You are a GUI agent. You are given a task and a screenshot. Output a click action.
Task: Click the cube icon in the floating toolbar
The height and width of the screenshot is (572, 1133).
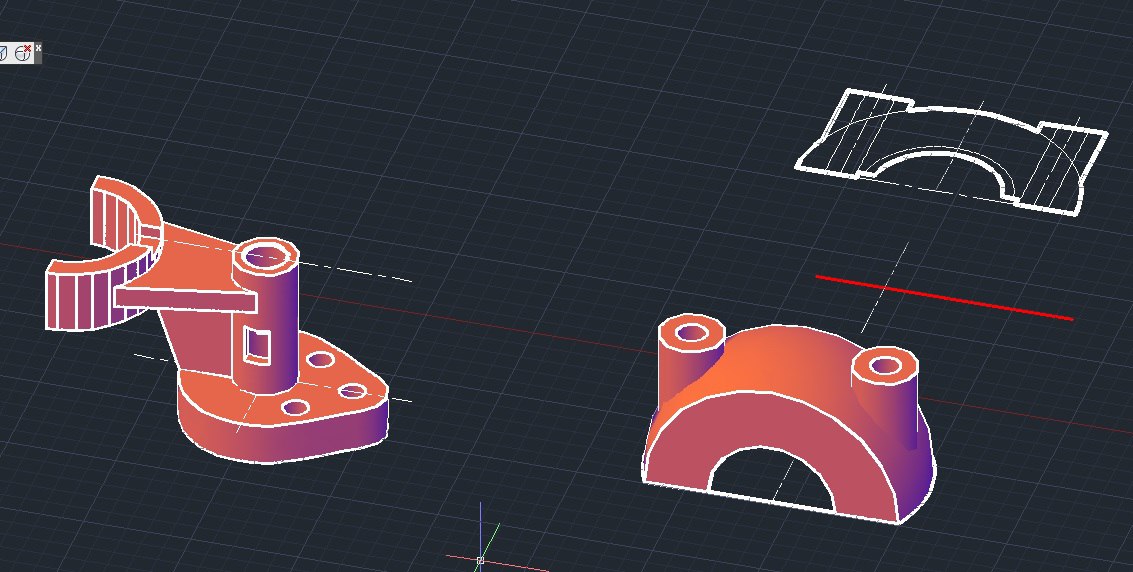point(3,53)
